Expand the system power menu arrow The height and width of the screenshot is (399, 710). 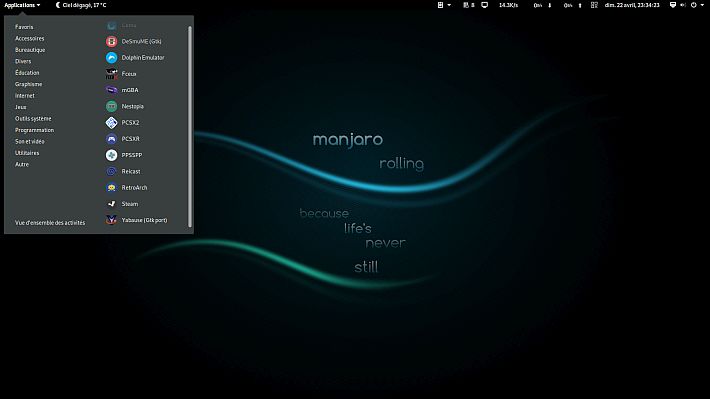click(x=702, y=5)
